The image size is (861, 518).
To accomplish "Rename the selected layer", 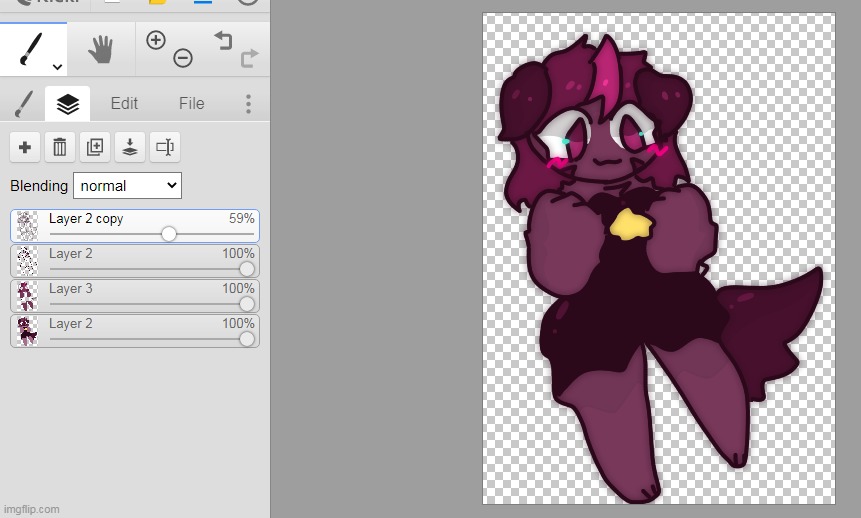I will (x=165, y=147).
